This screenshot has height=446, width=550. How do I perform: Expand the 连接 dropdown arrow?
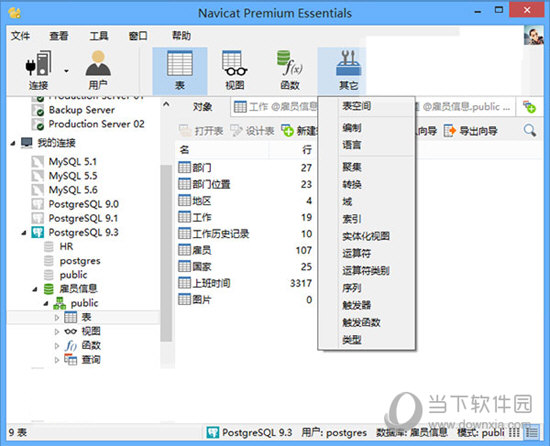point(66,71)
